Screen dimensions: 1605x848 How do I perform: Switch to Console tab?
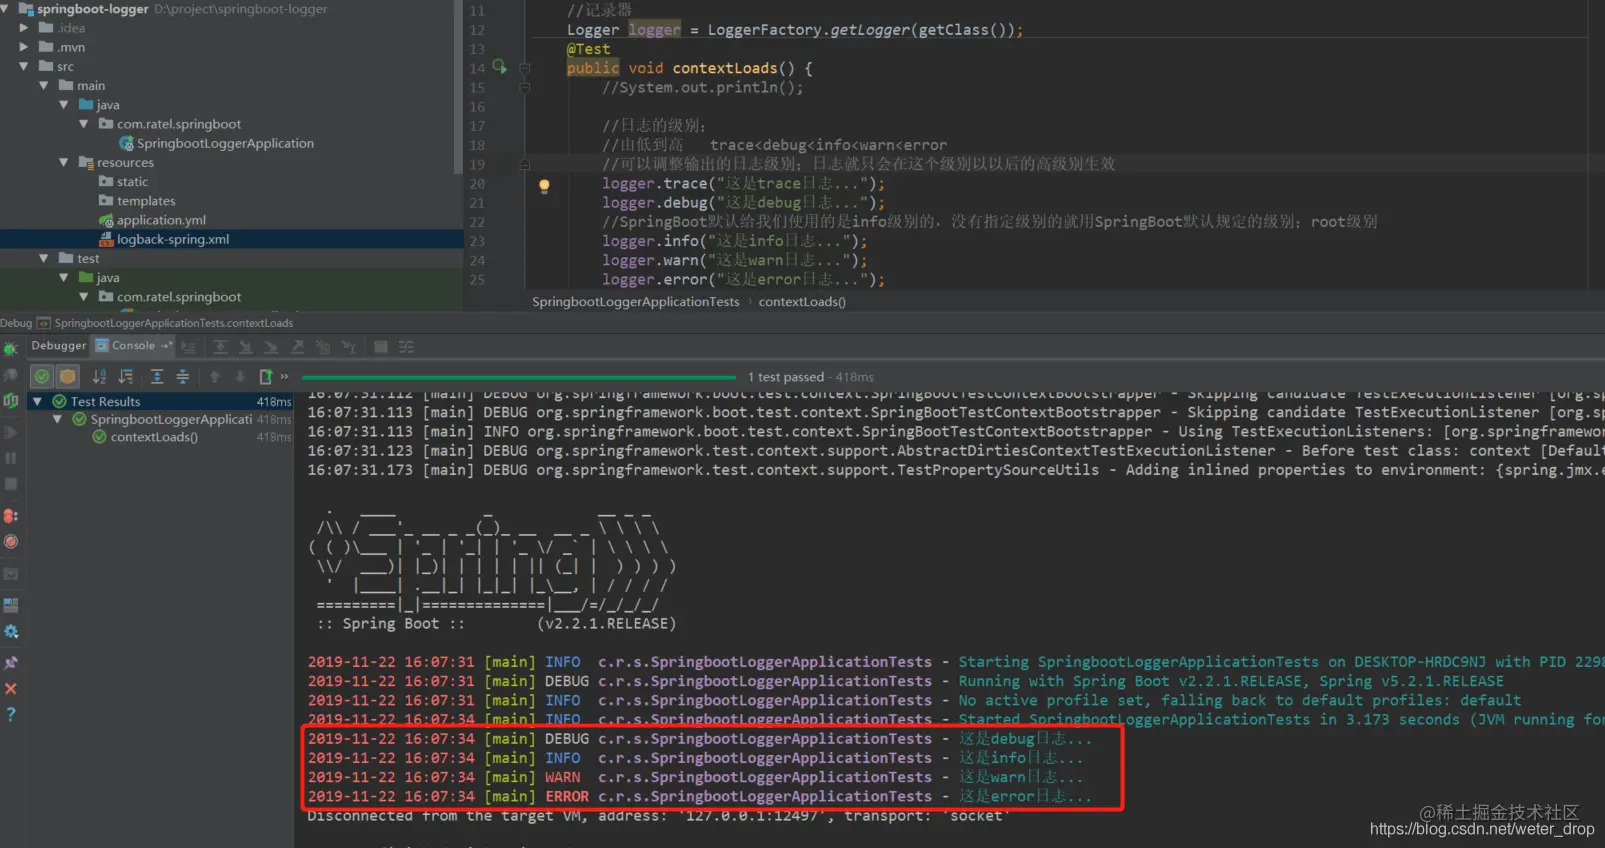133,346
